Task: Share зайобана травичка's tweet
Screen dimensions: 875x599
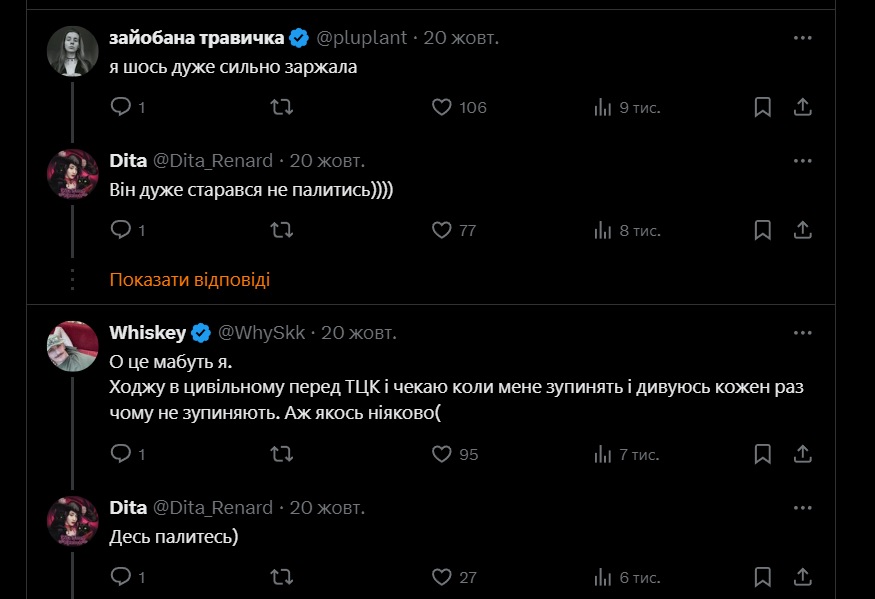Action: pyautogui.click(x=802, y=107)
